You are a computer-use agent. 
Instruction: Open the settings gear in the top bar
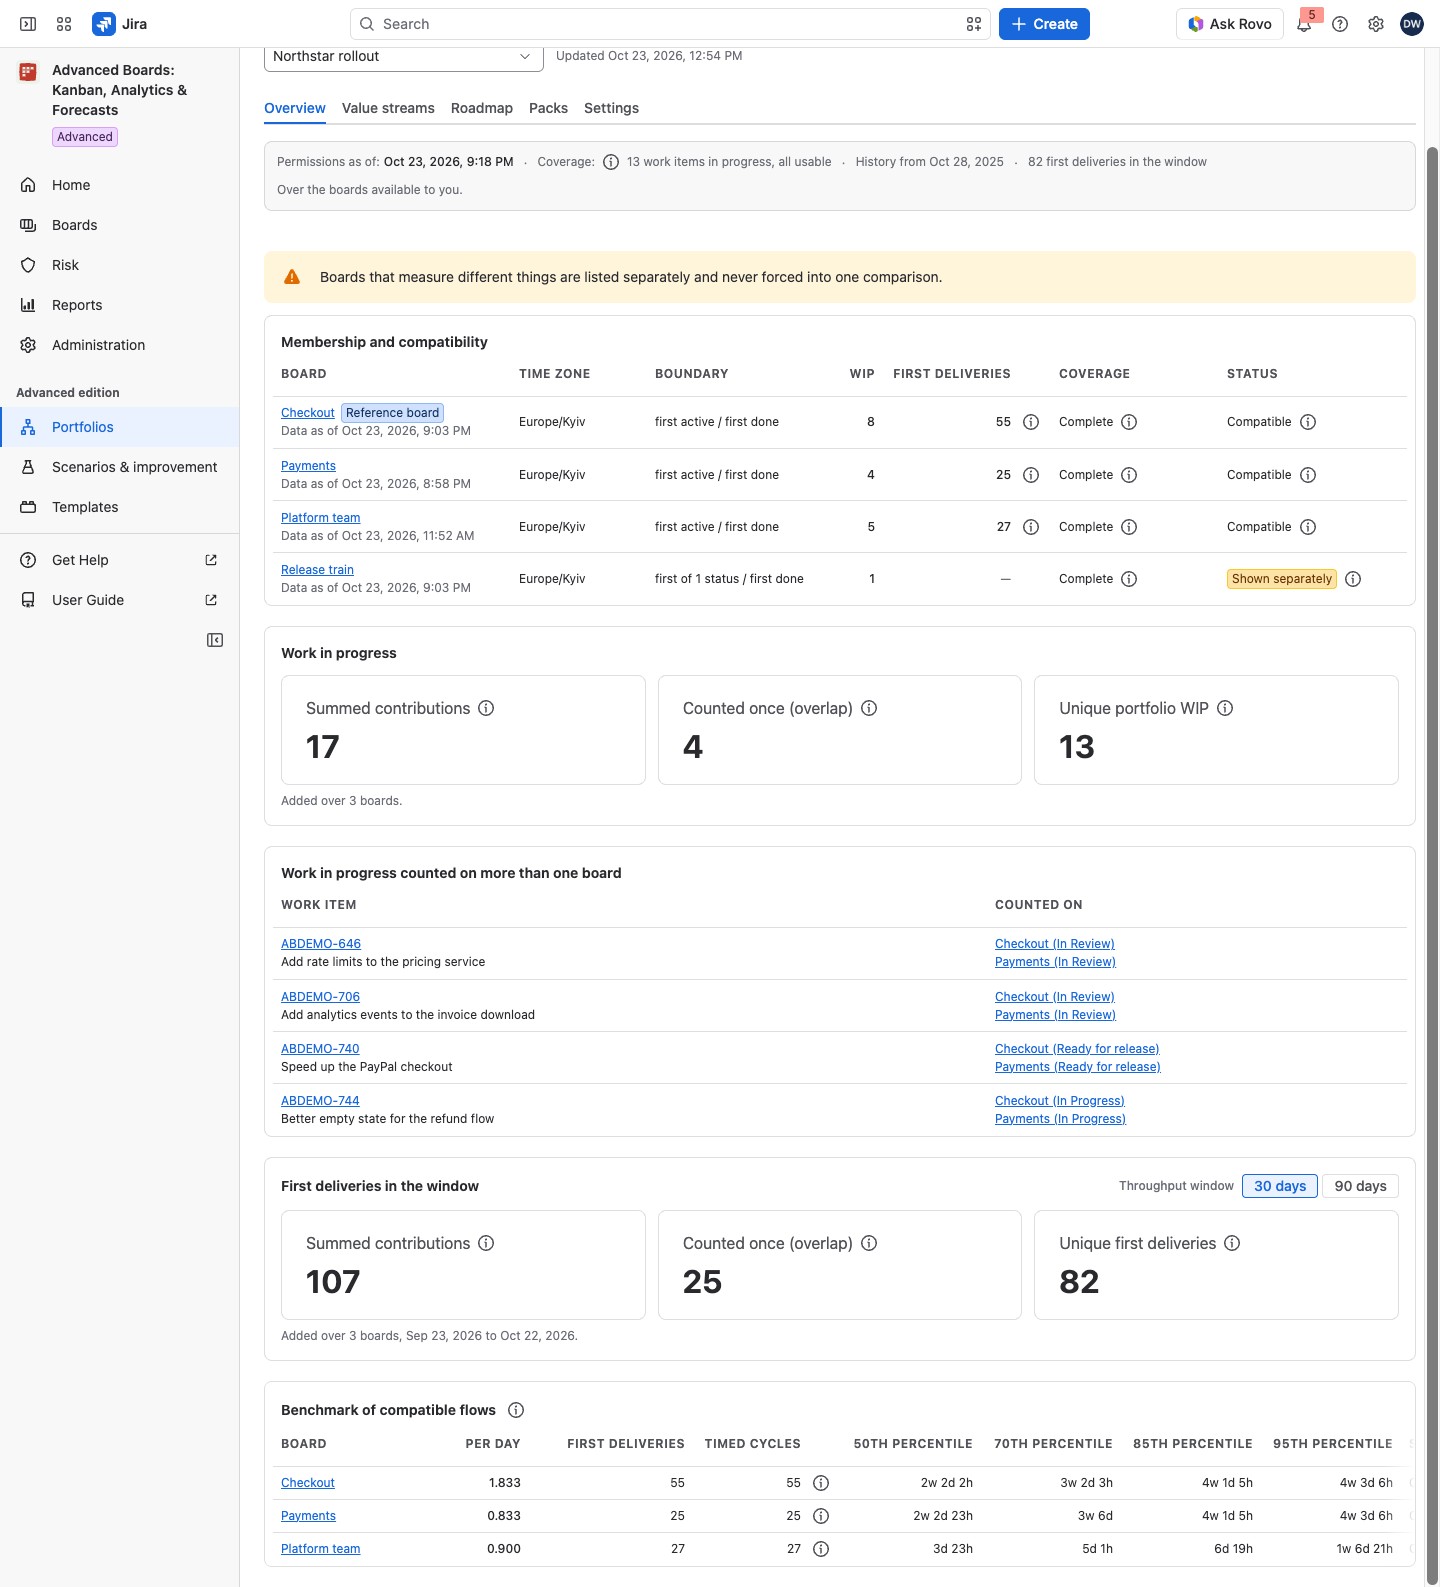pos(1376,24)
